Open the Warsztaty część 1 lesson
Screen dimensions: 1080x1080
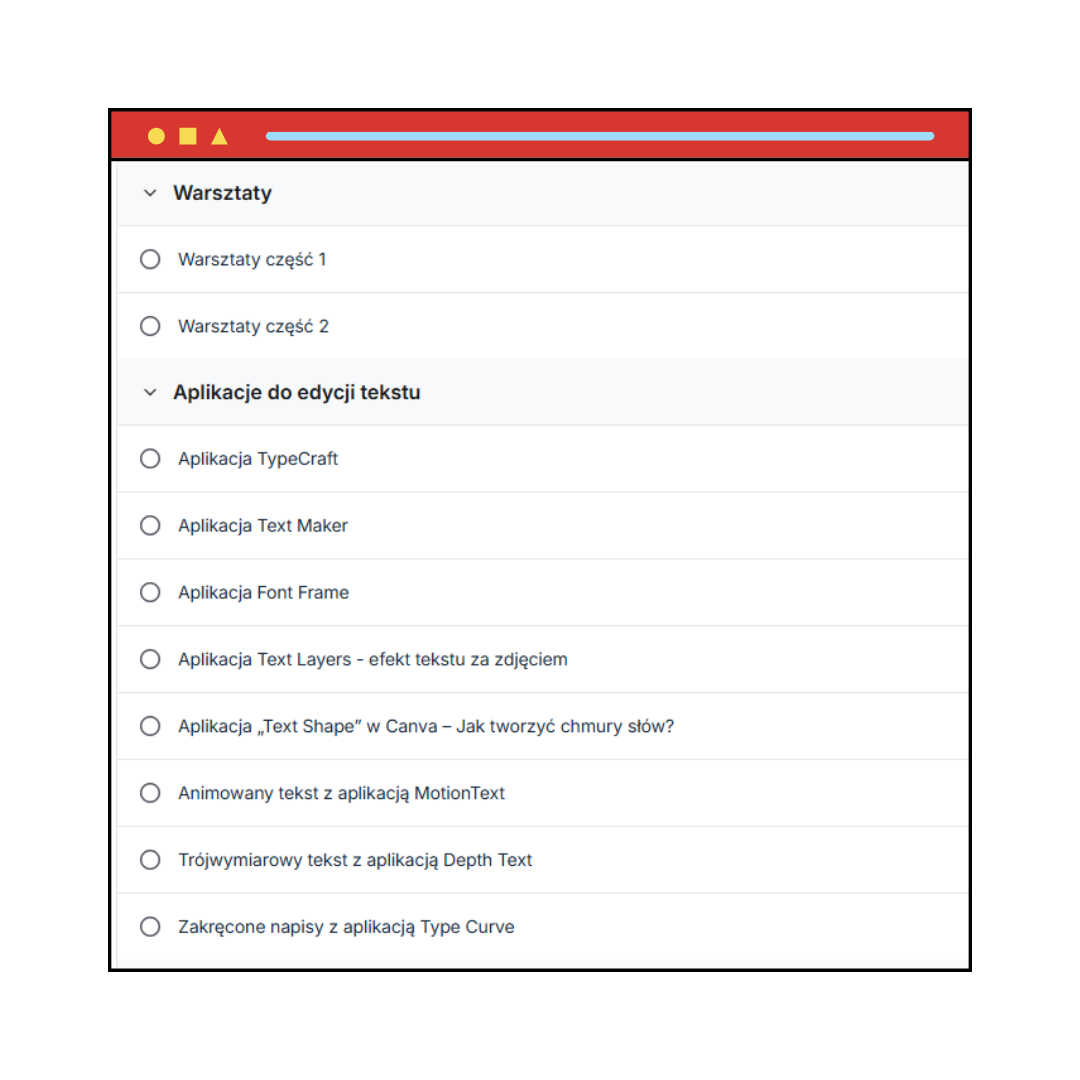(x=252, y=260)
